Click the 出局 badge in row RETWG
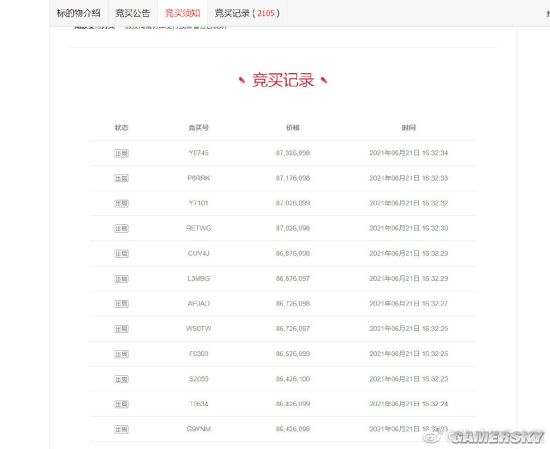 click(121, 228)
